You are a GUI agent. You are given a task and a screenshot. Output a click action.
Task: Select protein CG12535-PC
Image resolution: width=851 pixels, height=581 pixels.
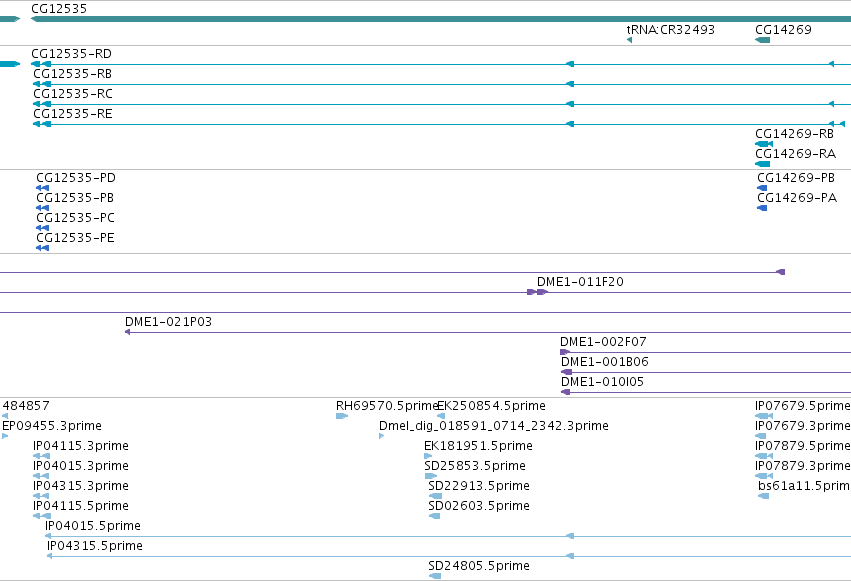(x=75, y=218)
